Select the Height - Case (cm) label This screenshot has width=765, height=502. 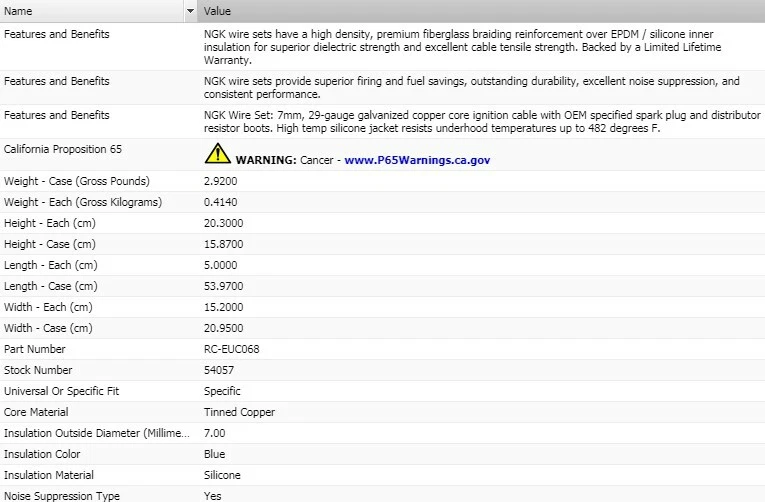point(50,244)
